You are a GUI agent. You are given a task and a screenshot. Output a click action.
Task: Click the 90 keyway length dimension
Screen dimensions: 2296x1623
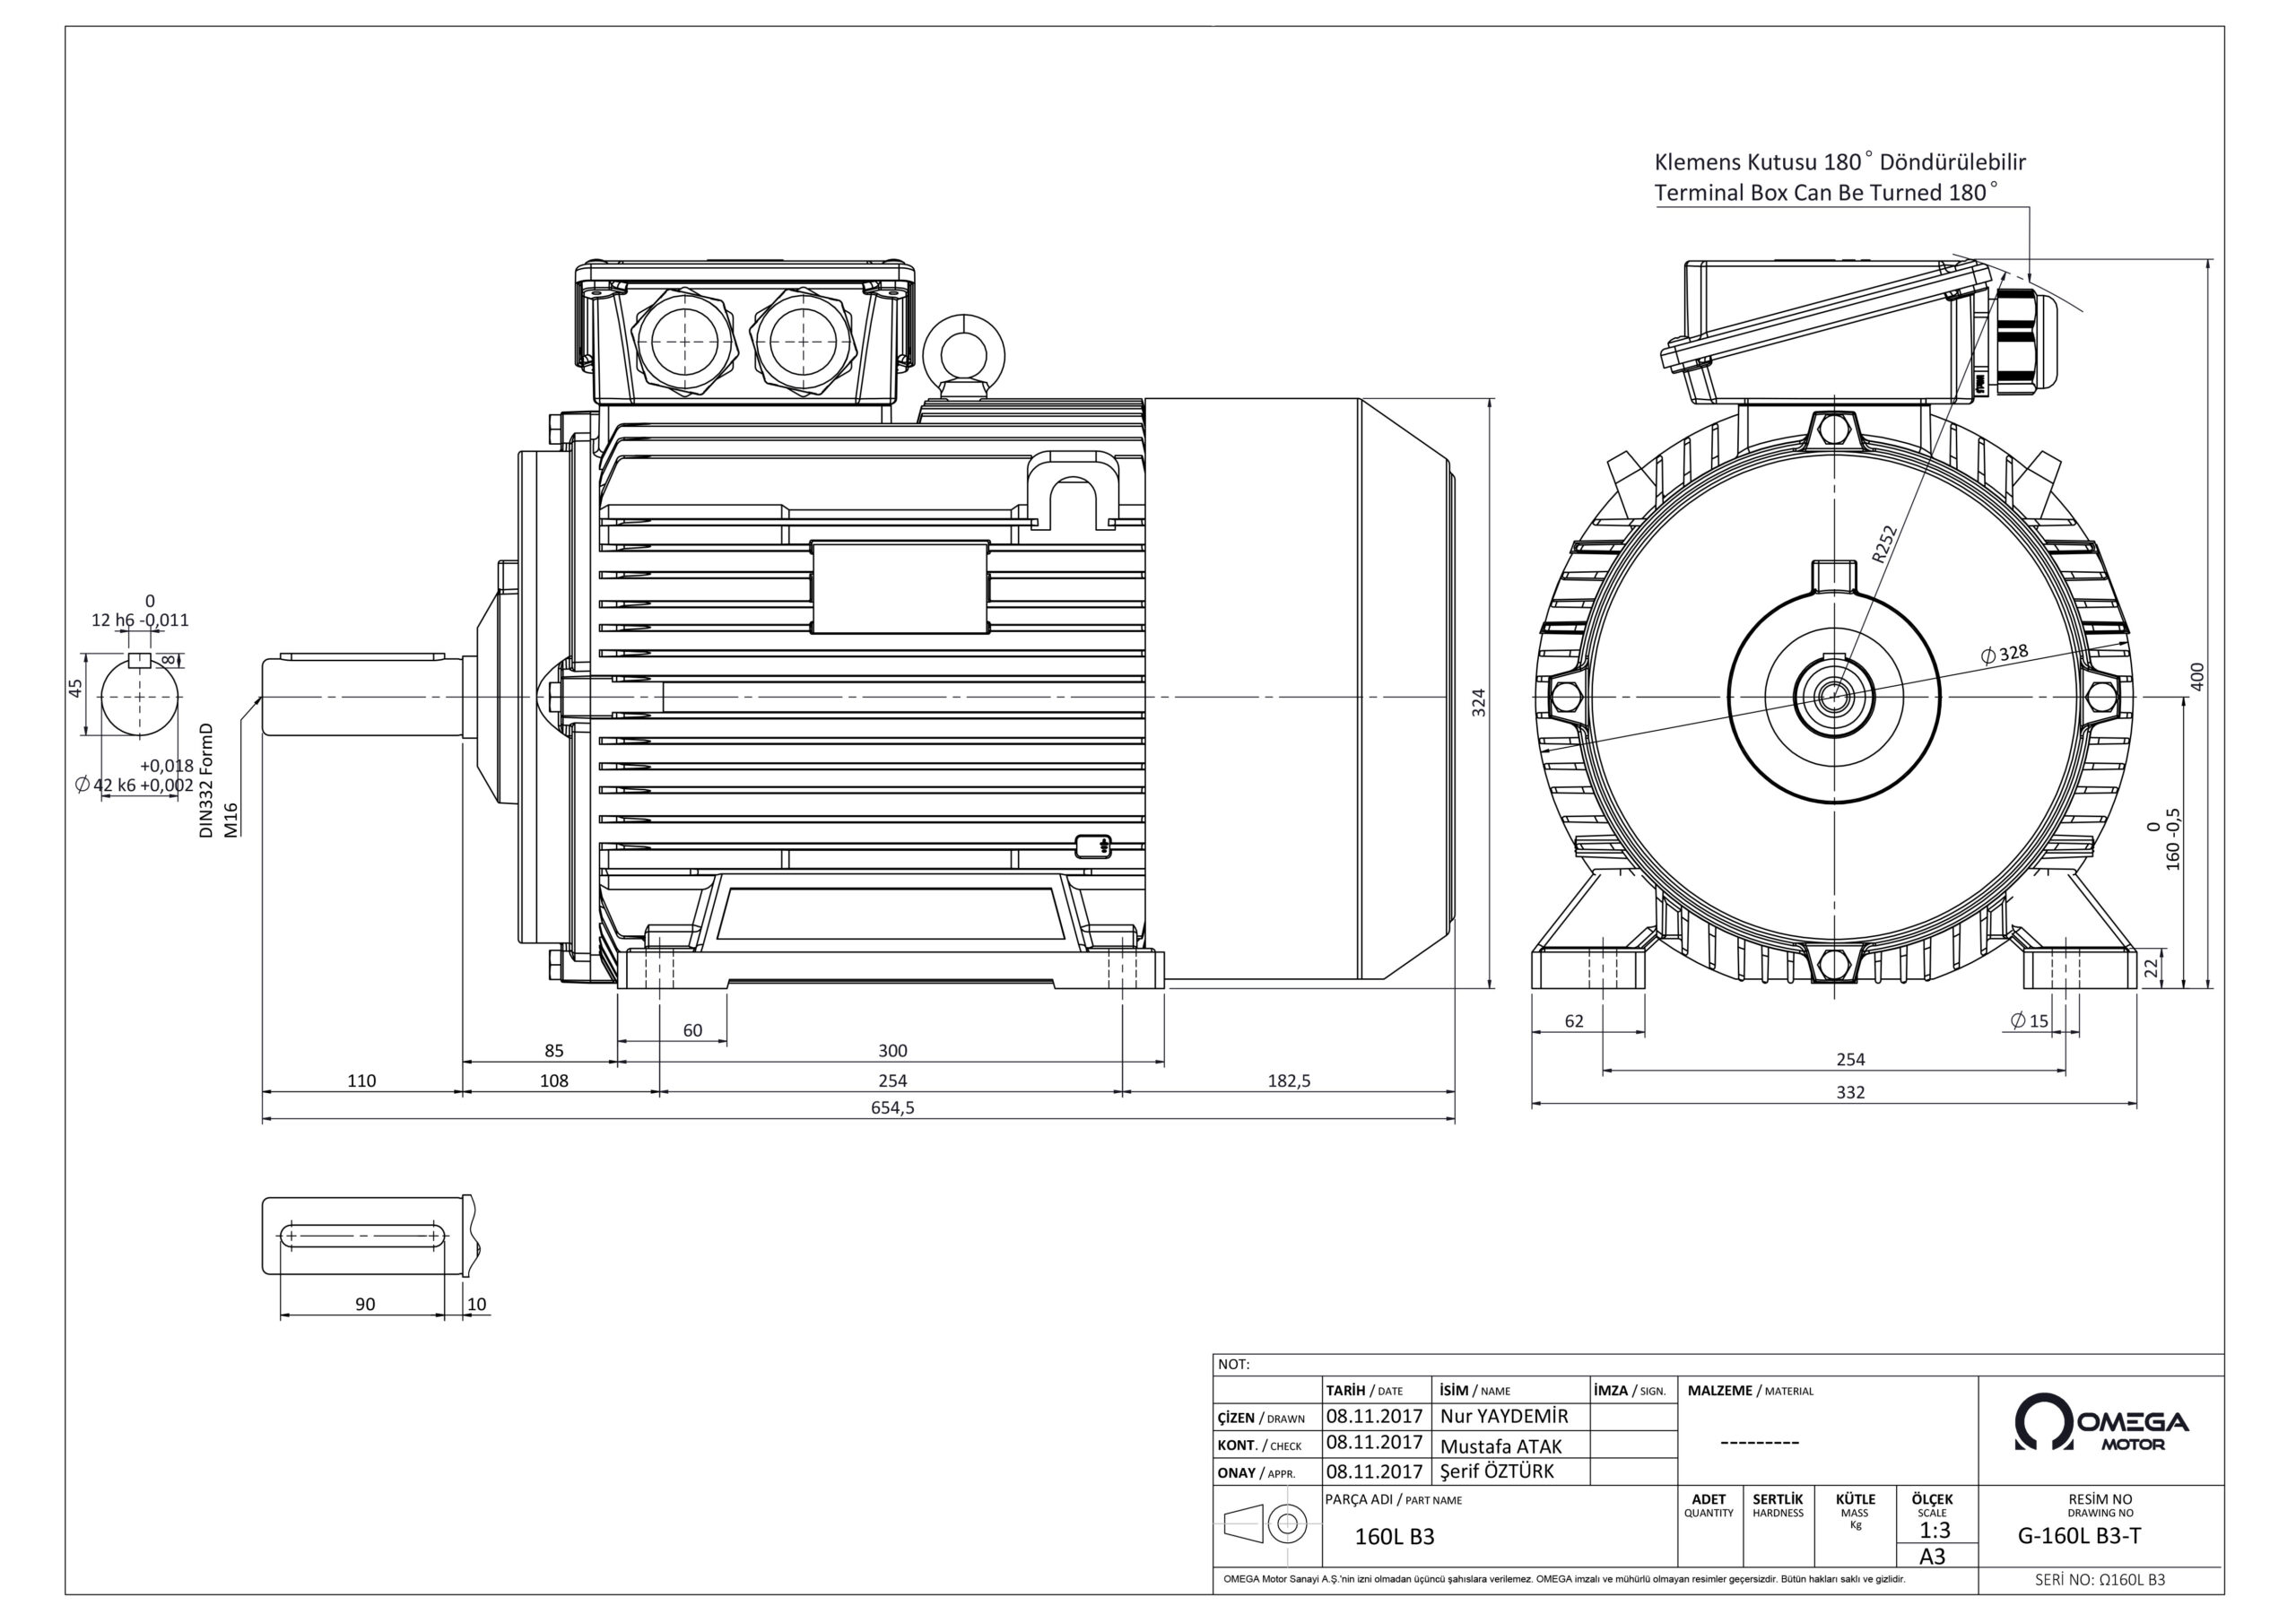pos(365,1304)
